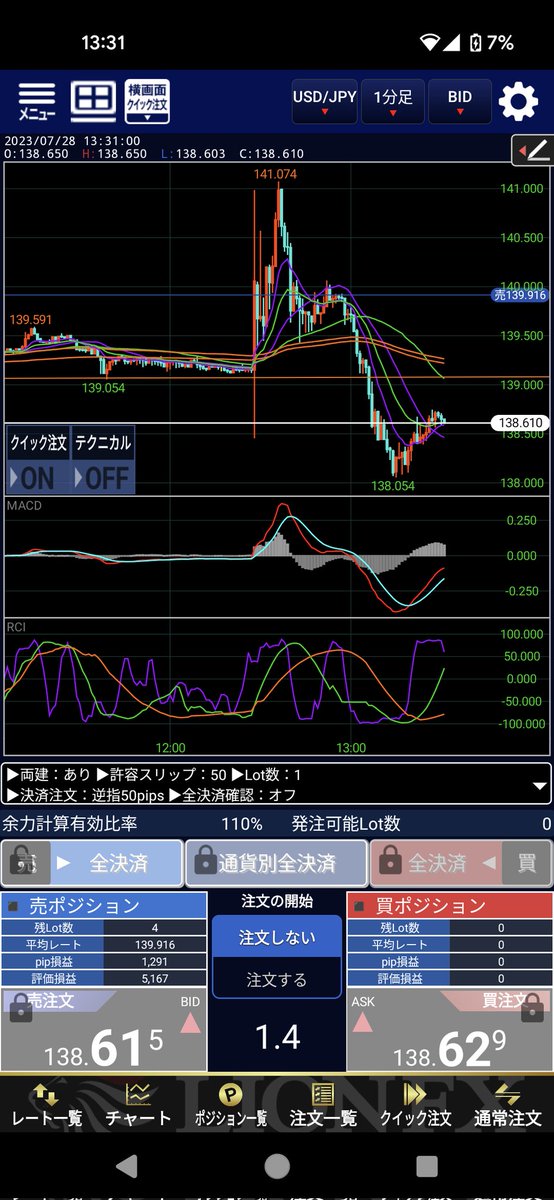Tap the 買ポジション header

click(x=449, y=906)
